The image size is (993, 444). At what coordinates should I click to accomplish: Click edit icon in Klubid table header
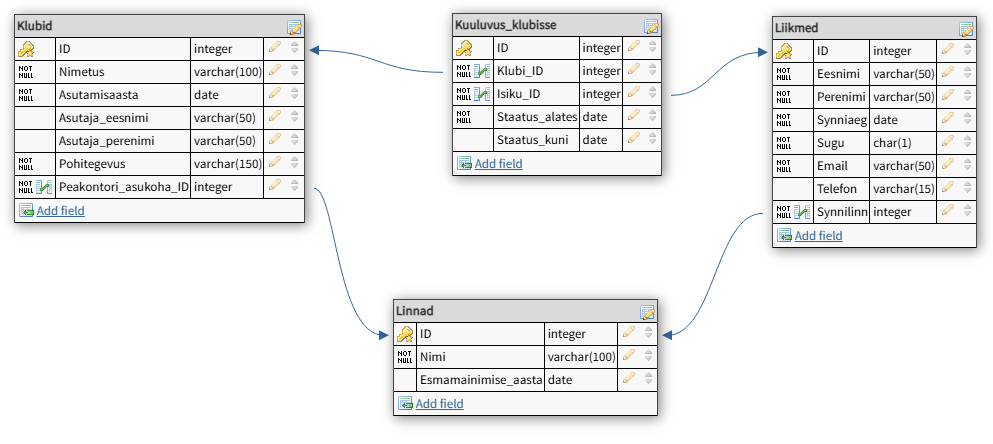tap(294, 27)
